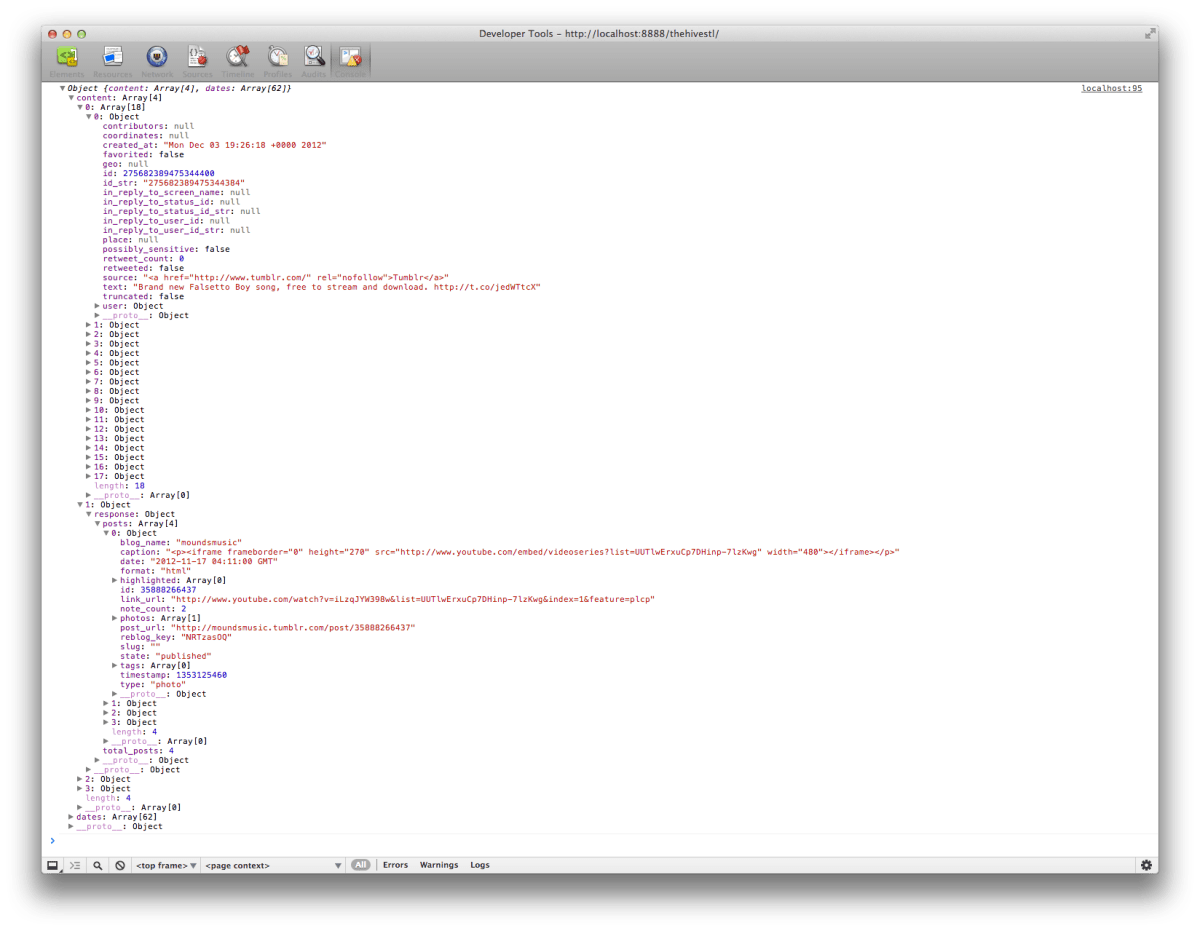Click the iframe caption string

tap(532, 553)
